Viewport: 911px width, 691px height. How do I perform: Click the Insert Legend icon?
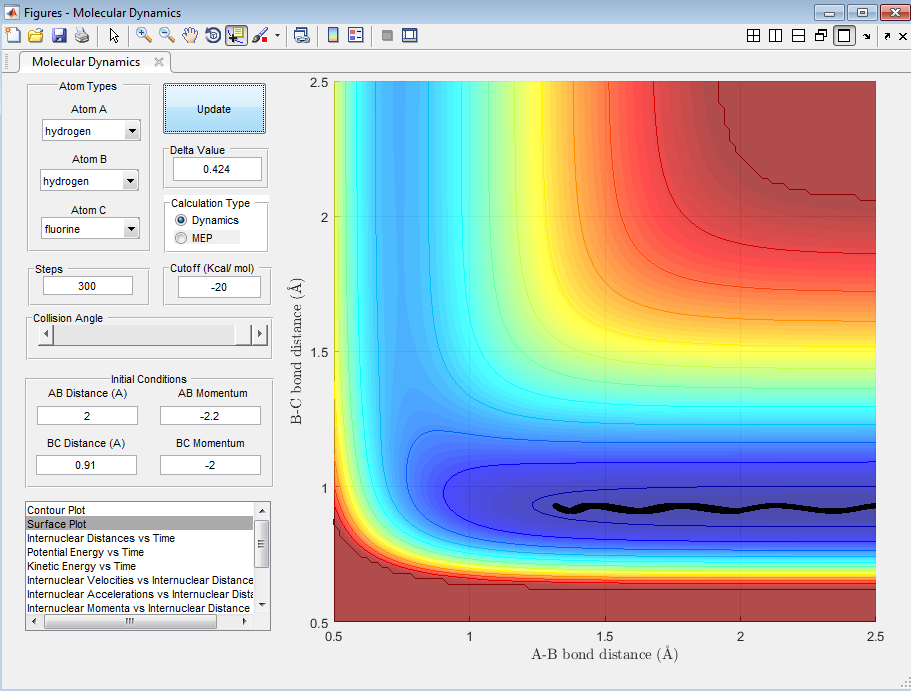click(x=355, y=35)
